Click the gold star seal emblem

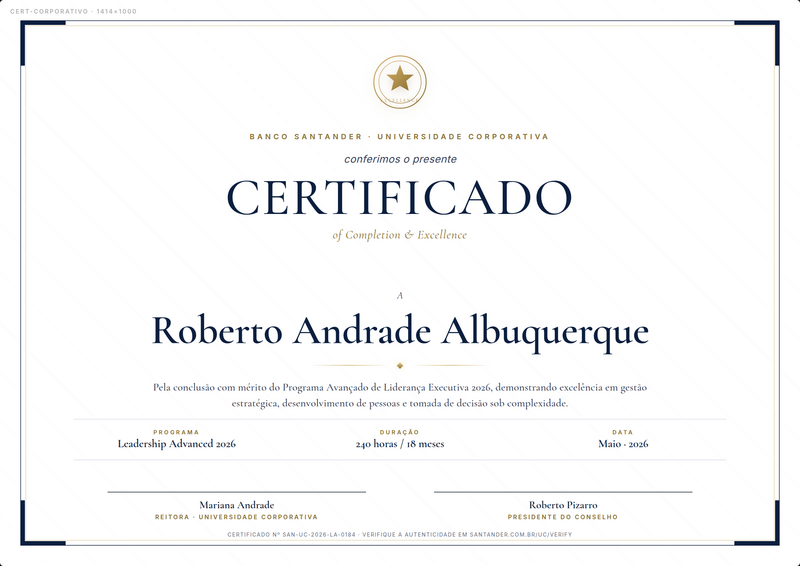(x=400, y=82)
